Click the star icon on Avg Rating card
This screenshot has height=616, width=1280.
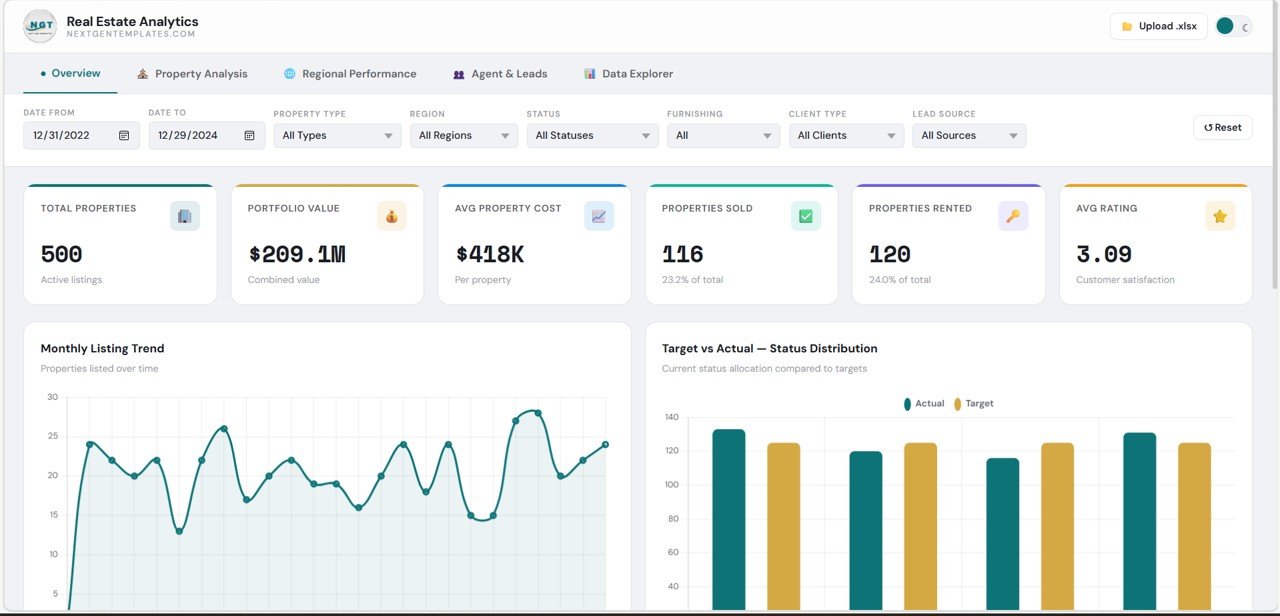[1219, 215]
